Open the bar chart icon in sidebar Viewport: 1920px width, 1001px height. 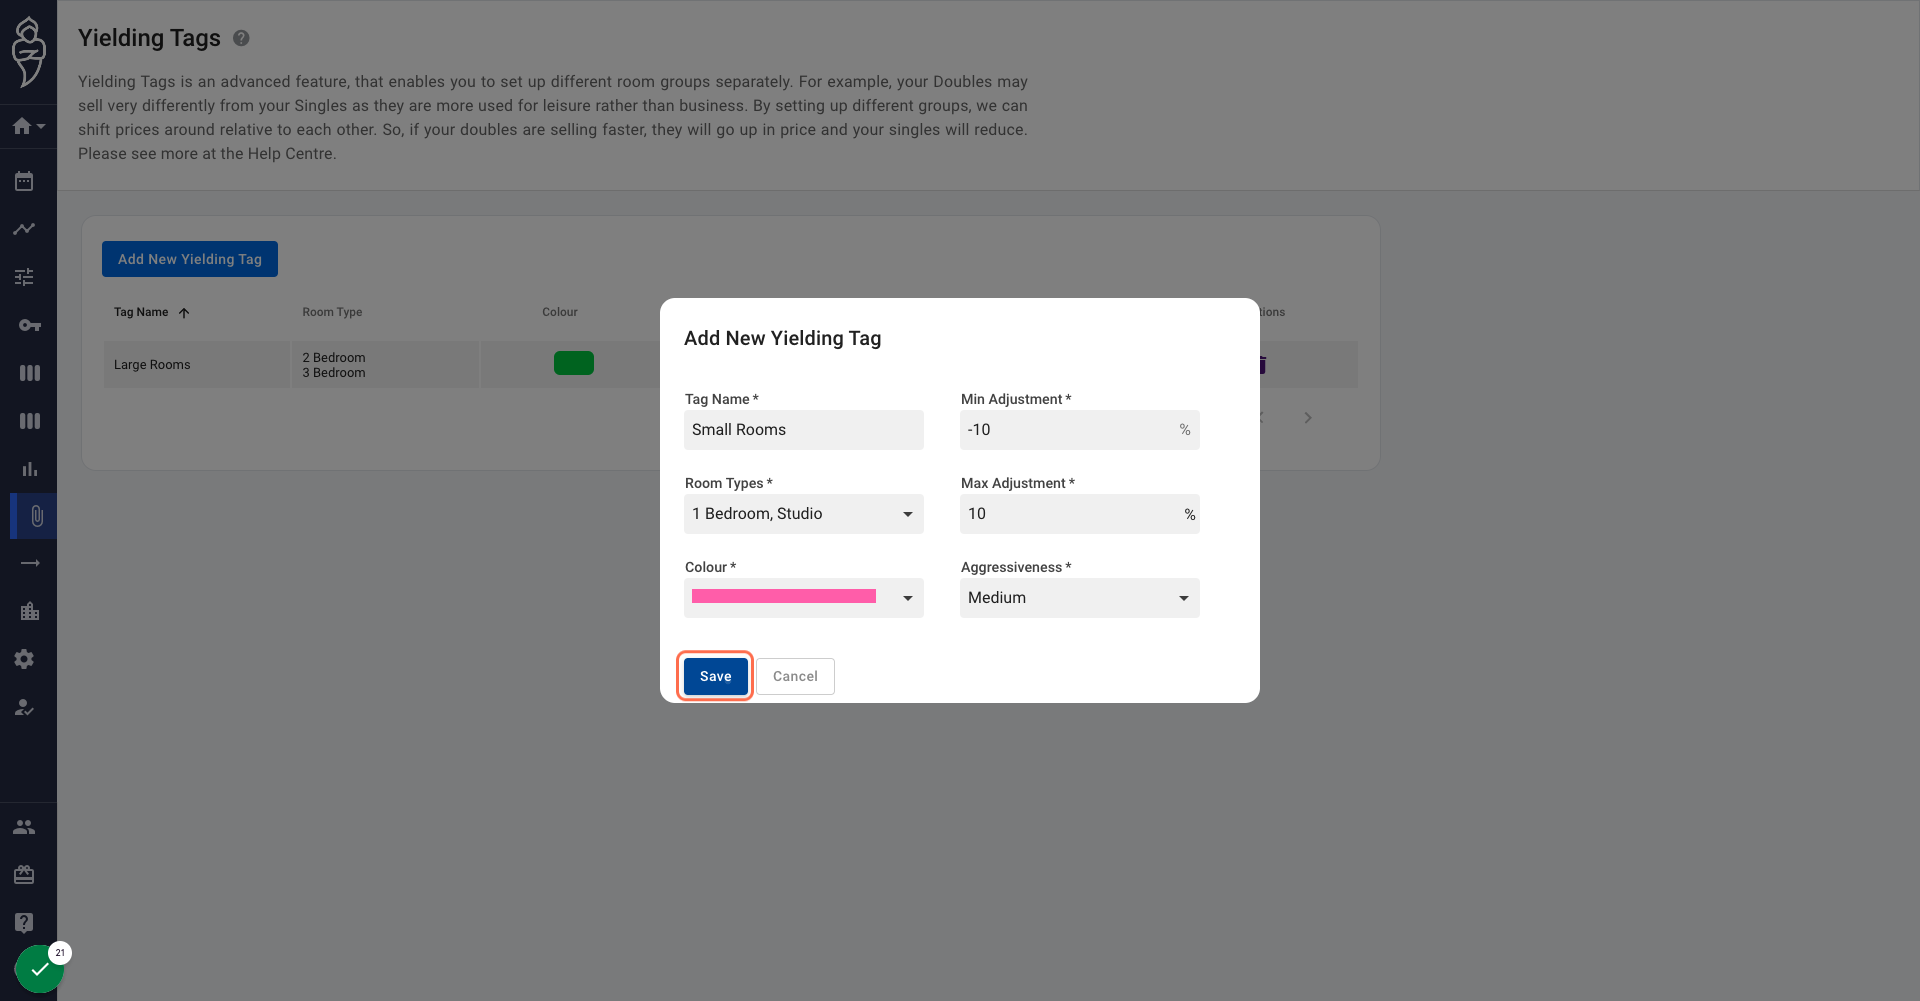[x=30, y=469]
